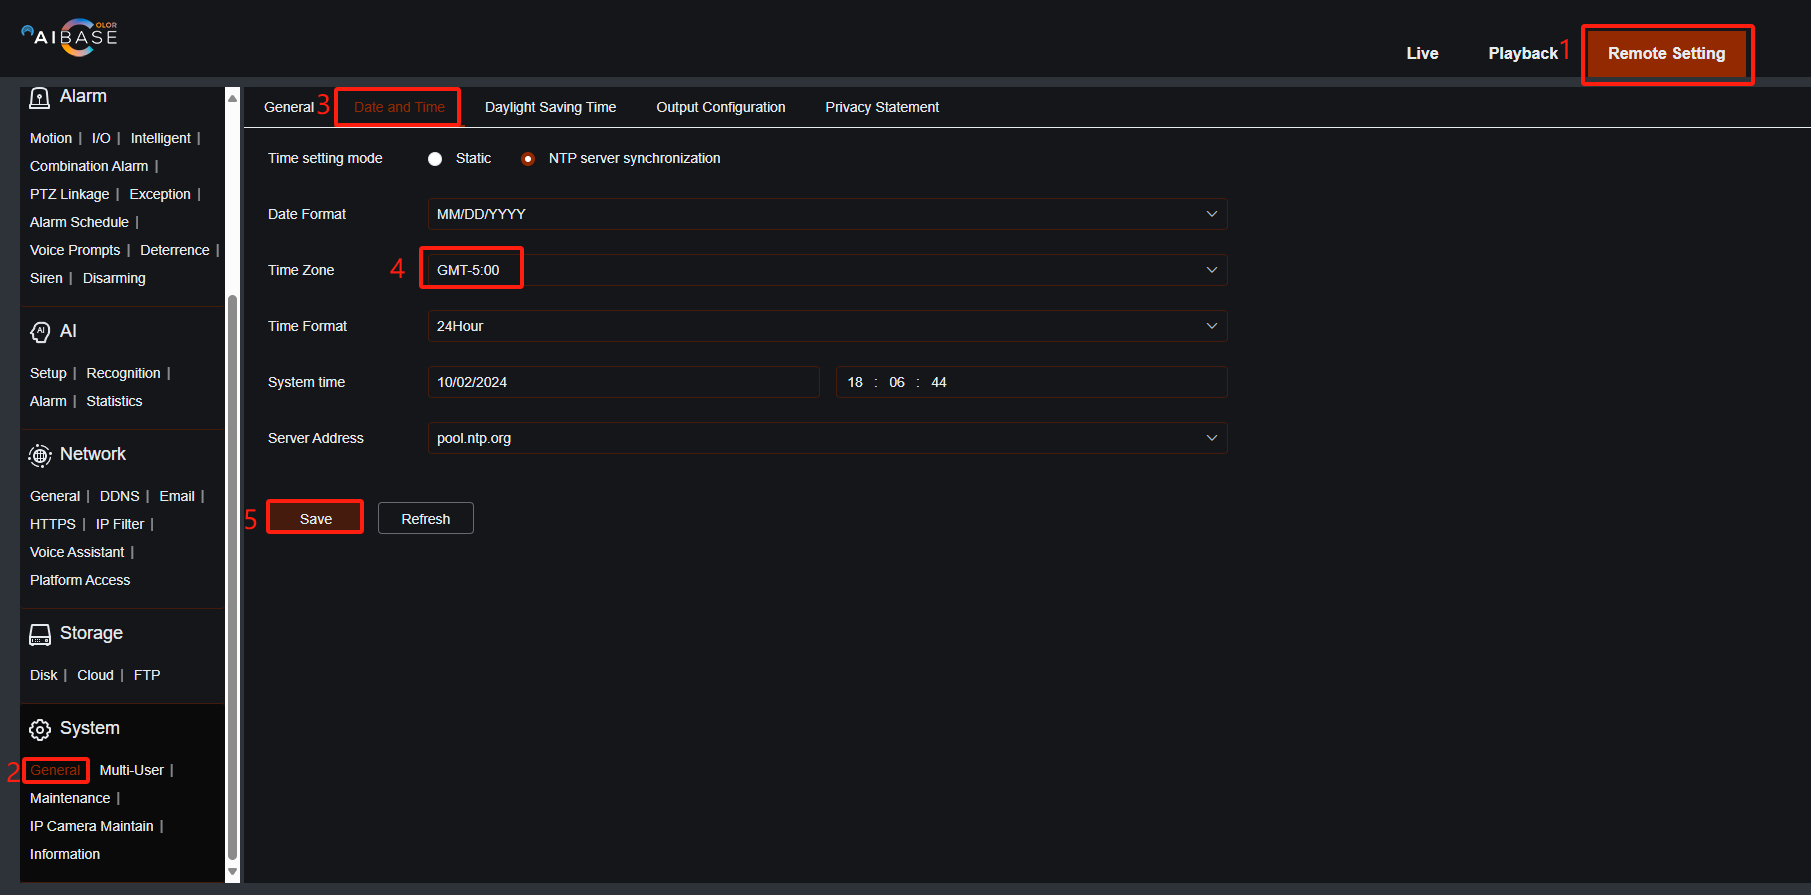Open Multi-User settings
The height and width of the screenshot is (895, 1811).
pos(132,770)
